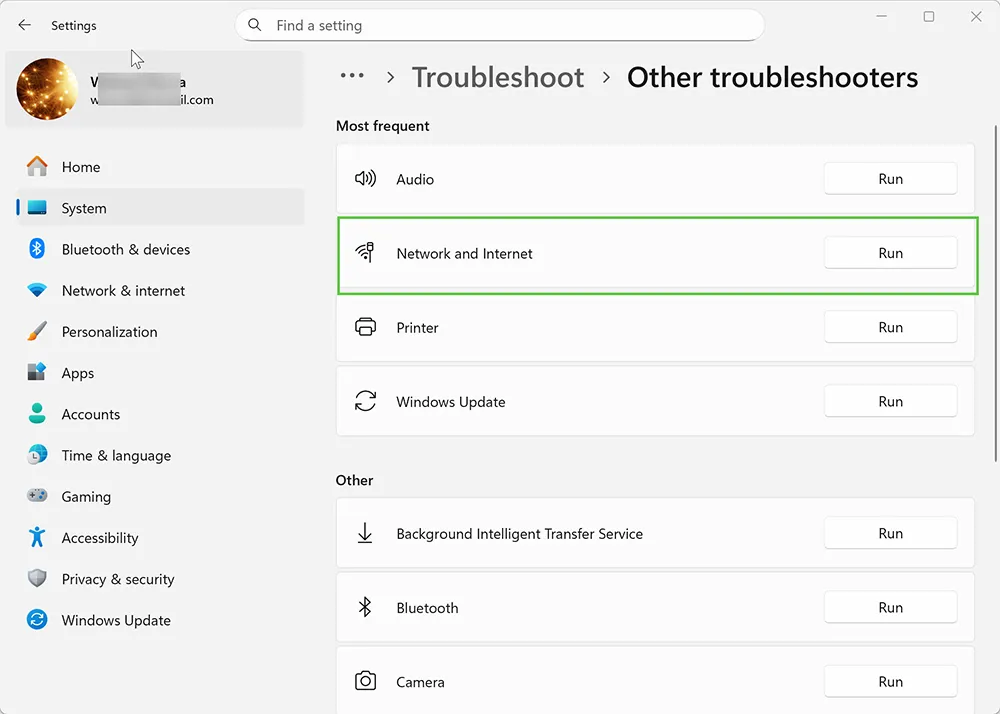Click the Bluetooth icon under Other
The height and width of the screenshot is (714, 1000).
(x=366, y=607)
